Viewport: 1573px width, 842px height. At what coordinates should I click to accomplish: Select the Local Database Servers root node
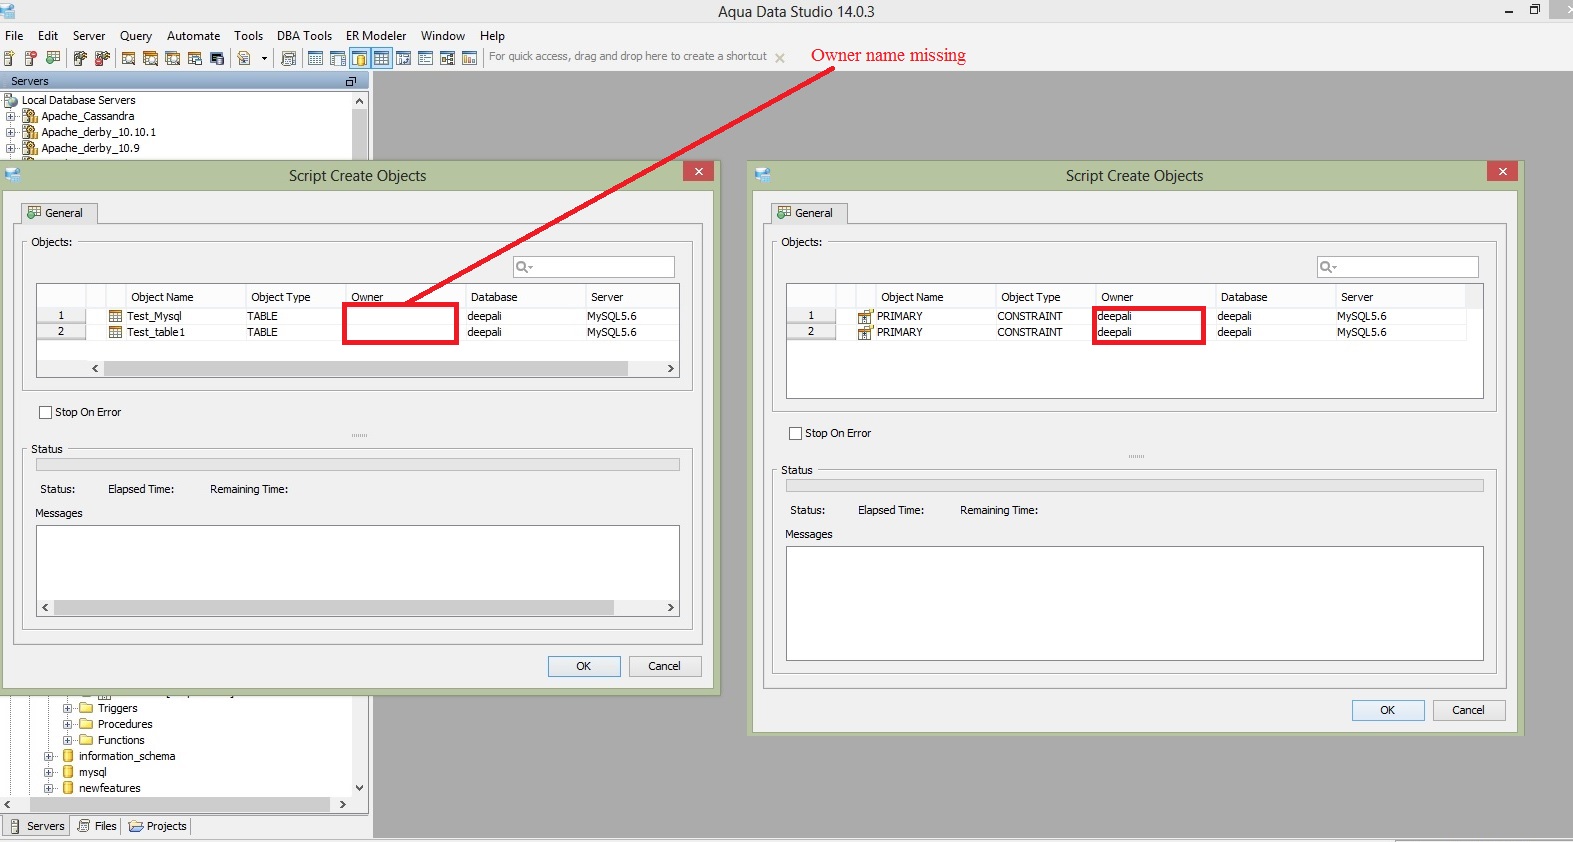(x=78, y=100)
